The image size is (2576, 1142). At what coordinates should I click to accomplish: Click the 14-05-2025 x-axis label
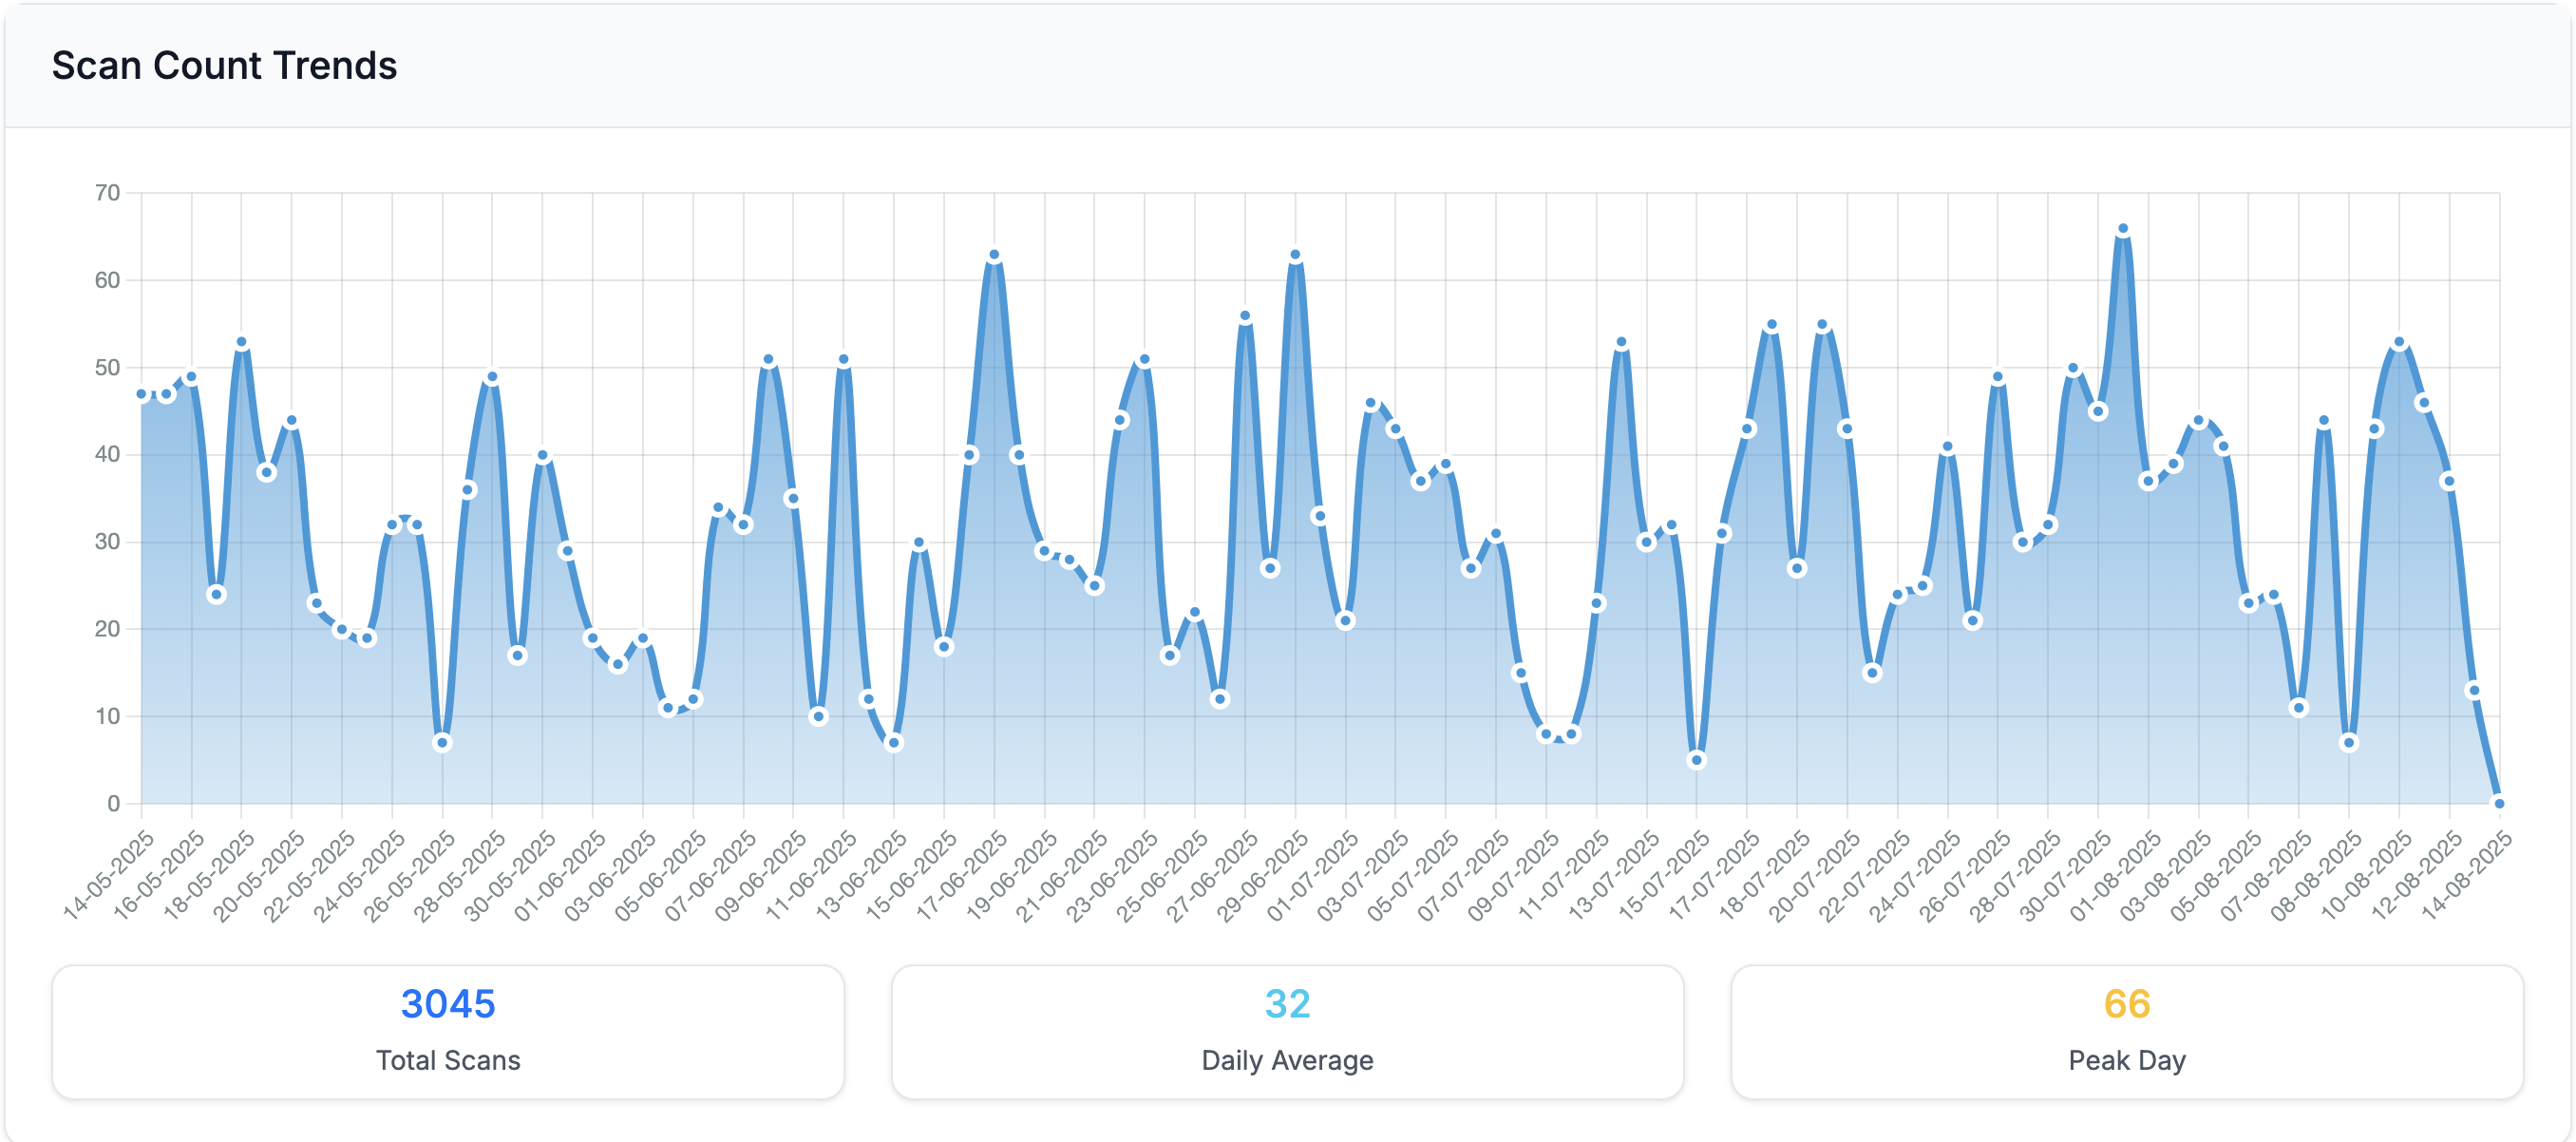point(109,875)
